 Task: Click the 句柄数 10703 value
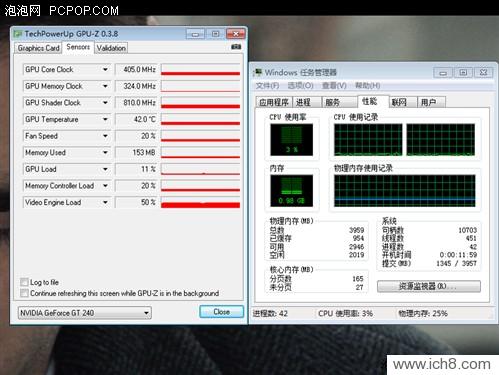tap(467, 230)
